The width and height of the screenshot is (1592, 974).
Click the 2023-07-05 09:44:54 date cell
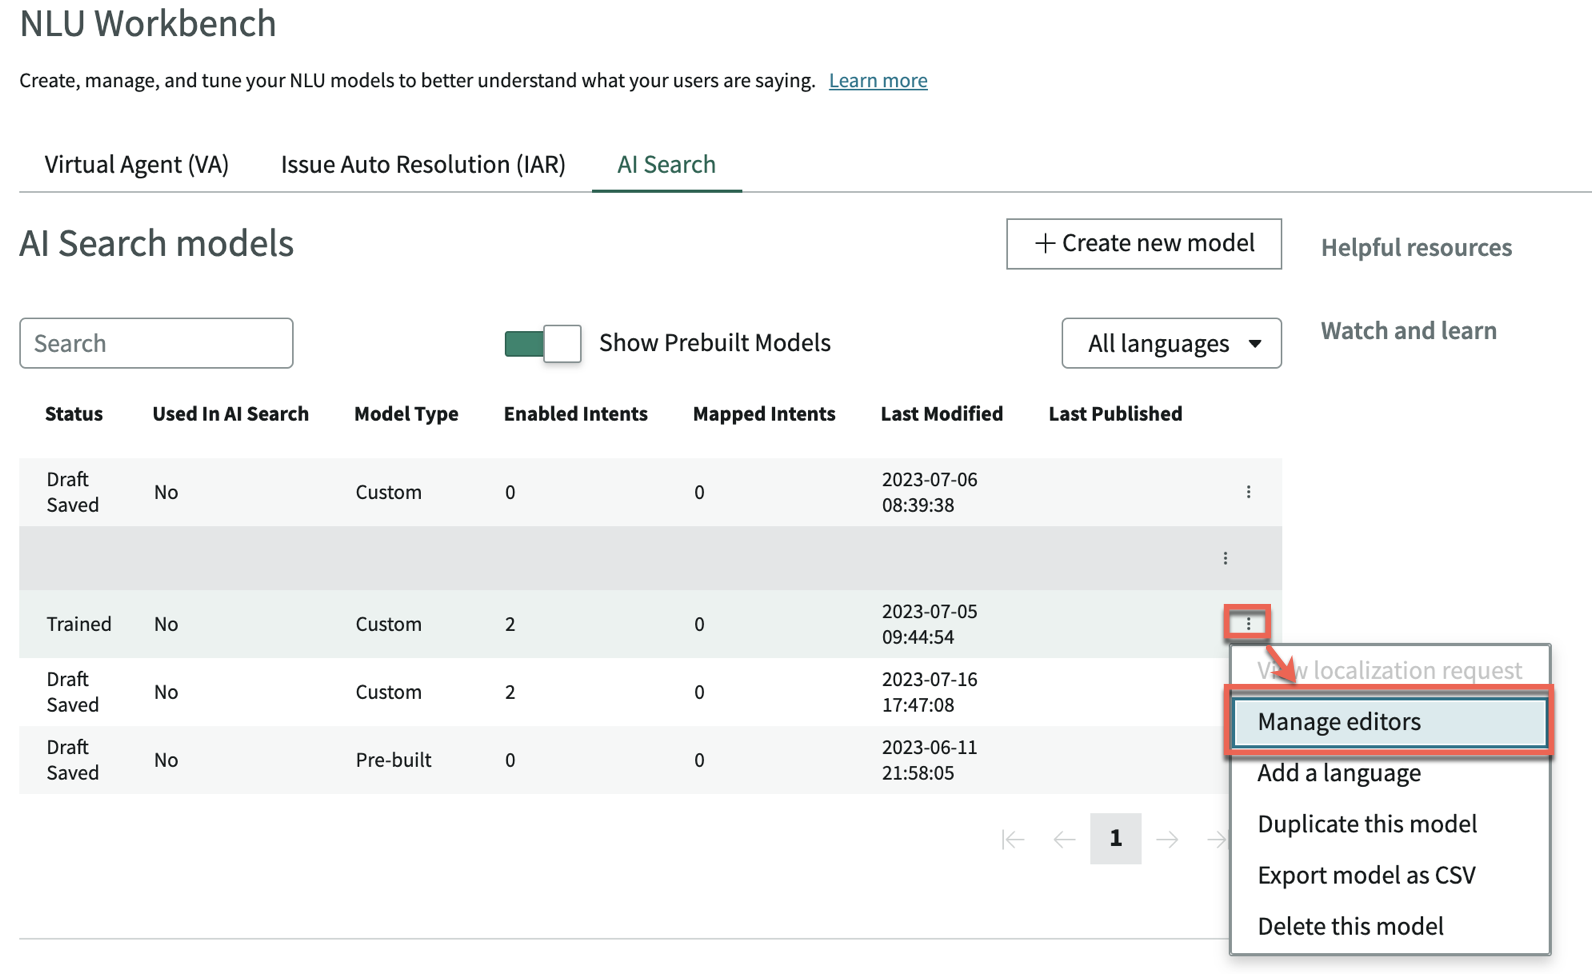pos(929,624)
